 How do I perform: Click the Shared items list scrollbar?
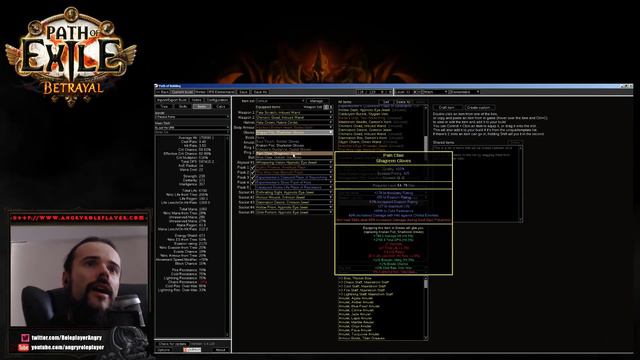click(521, 184)
